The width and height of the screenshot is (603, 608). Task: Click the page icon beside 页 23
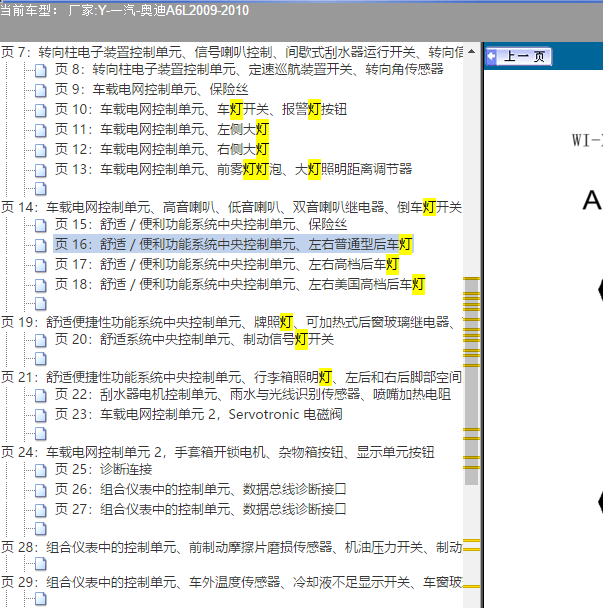point(40,416)
